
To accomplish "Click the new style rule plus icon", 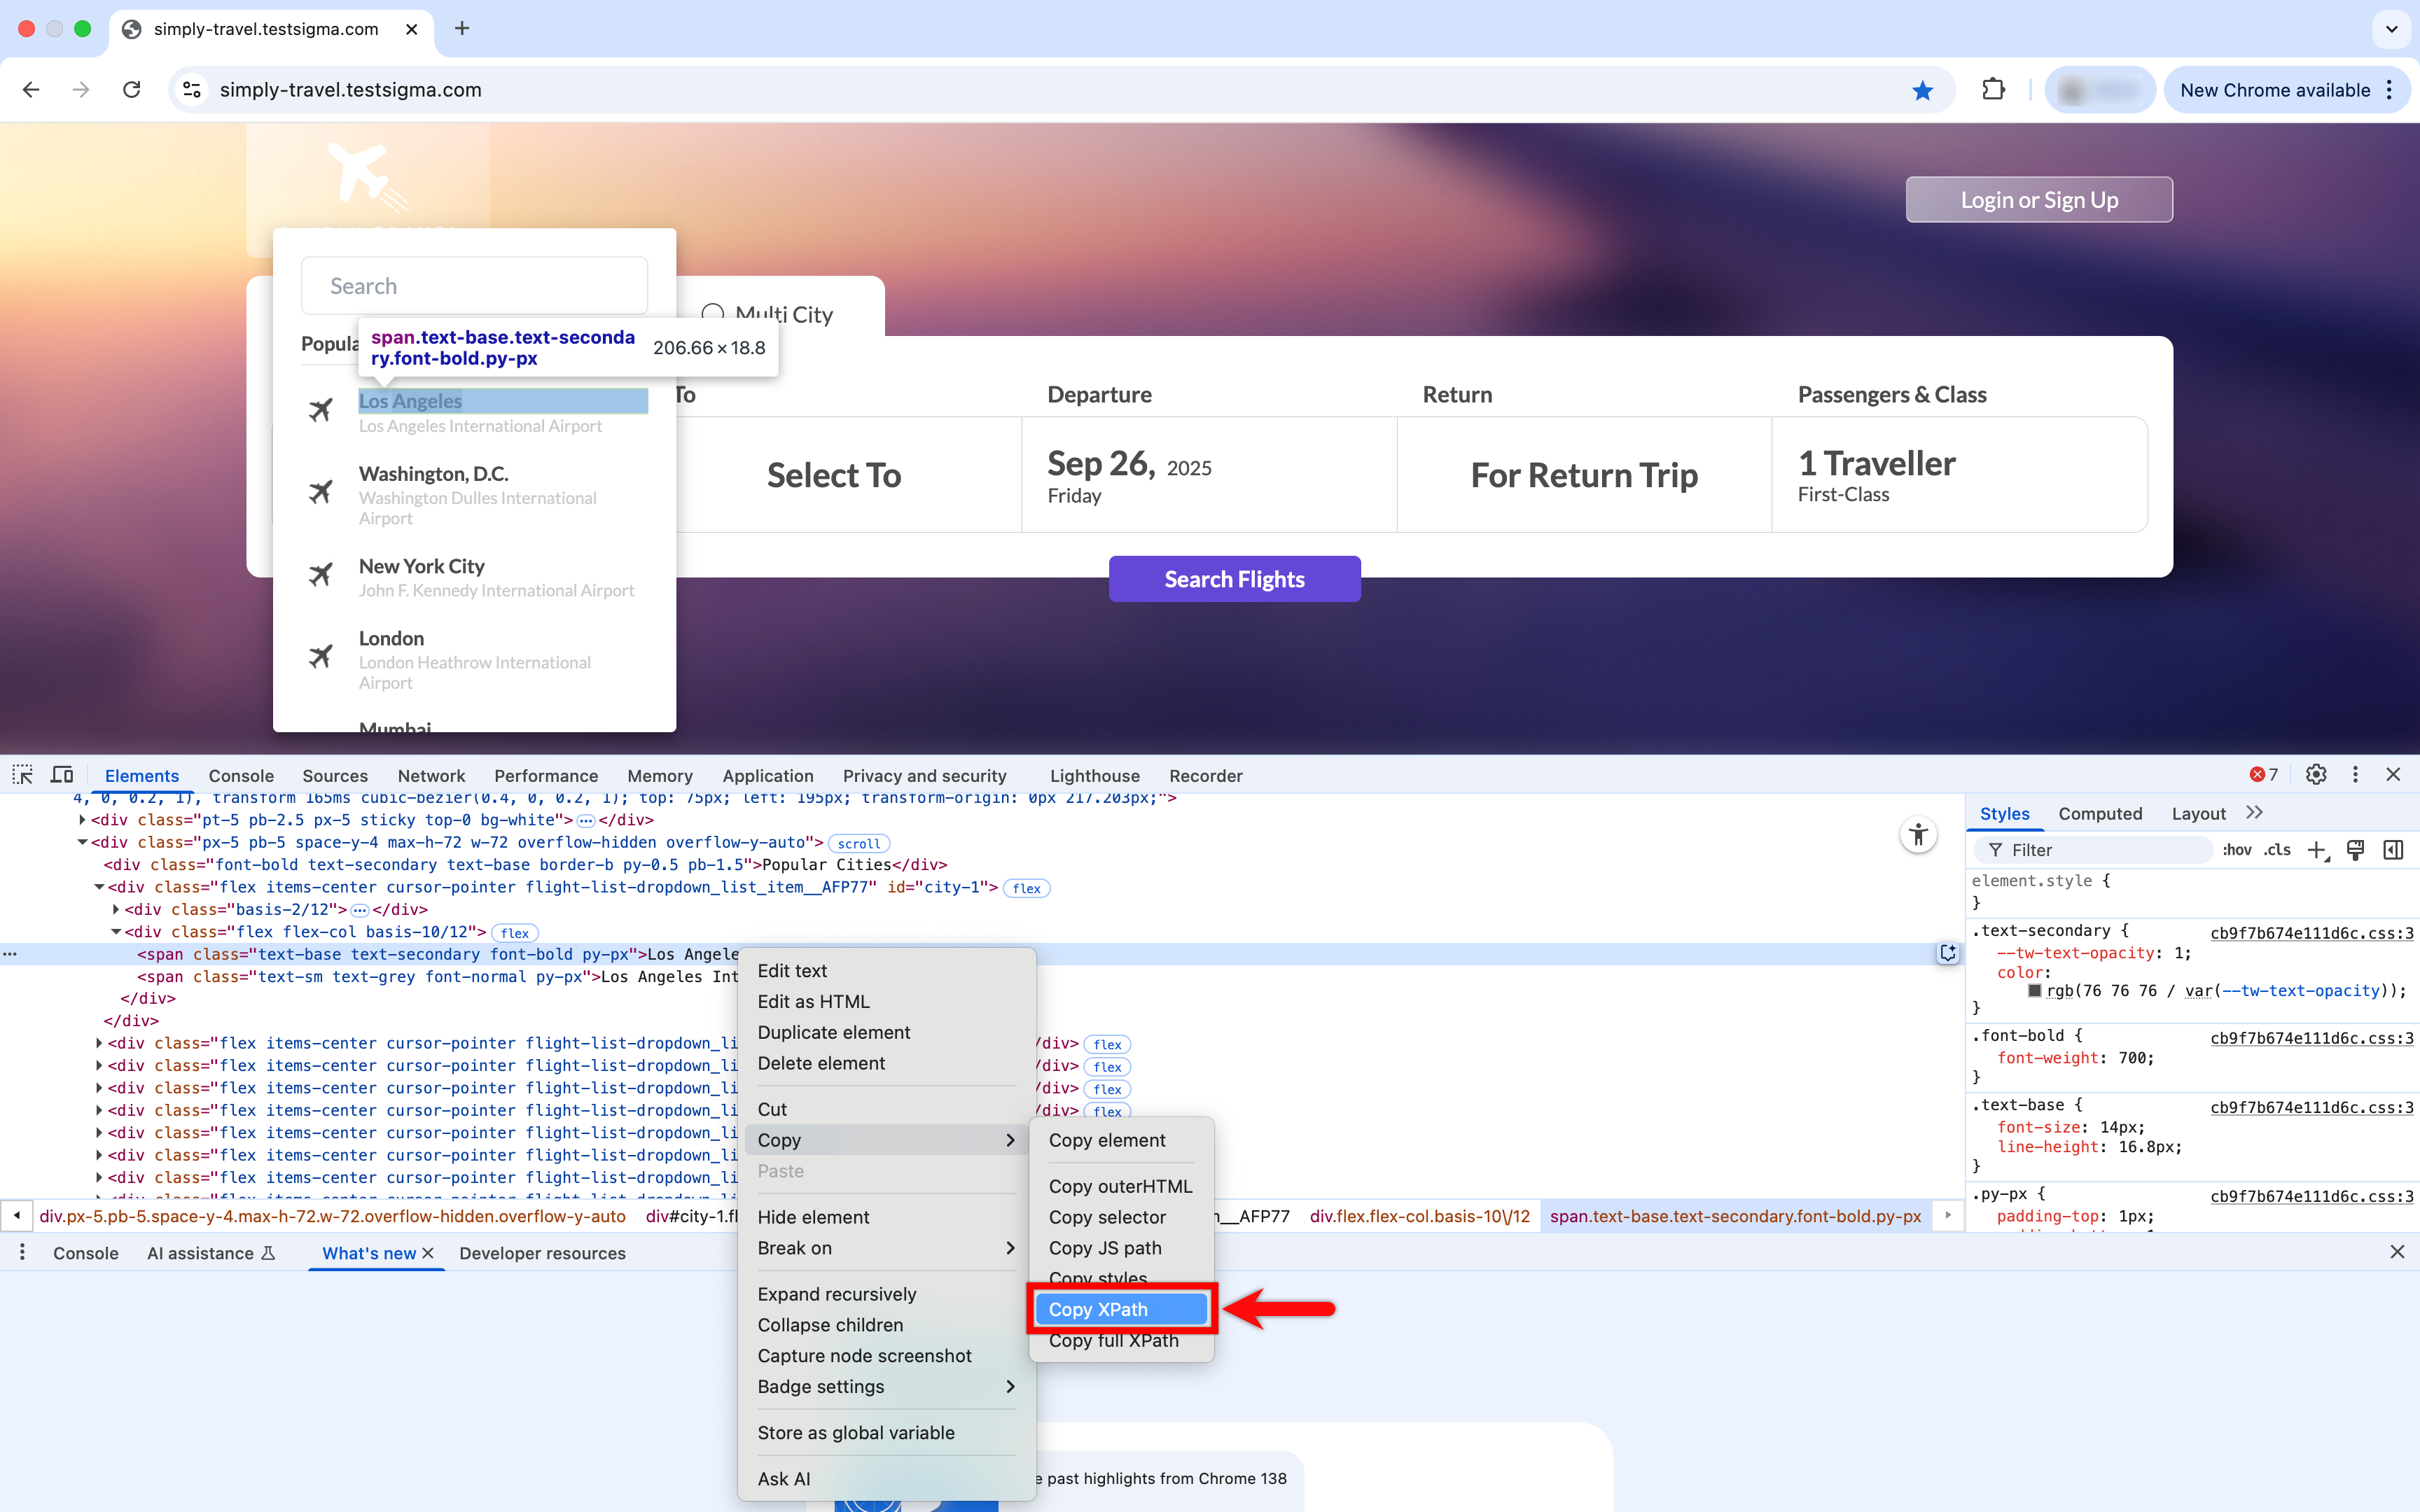I will coord(2318,849).
